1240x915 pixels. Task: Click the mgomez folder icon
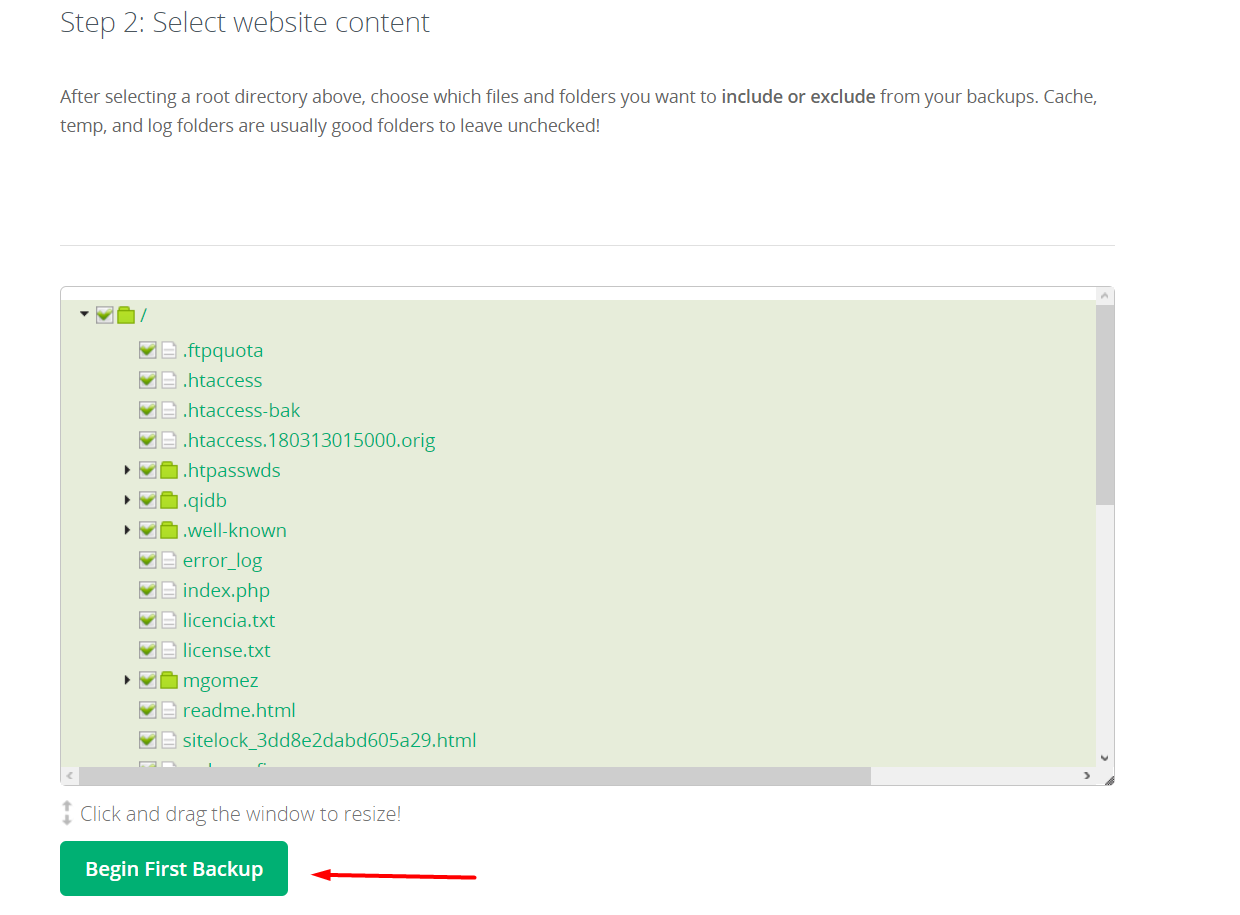tap(169, 680)
